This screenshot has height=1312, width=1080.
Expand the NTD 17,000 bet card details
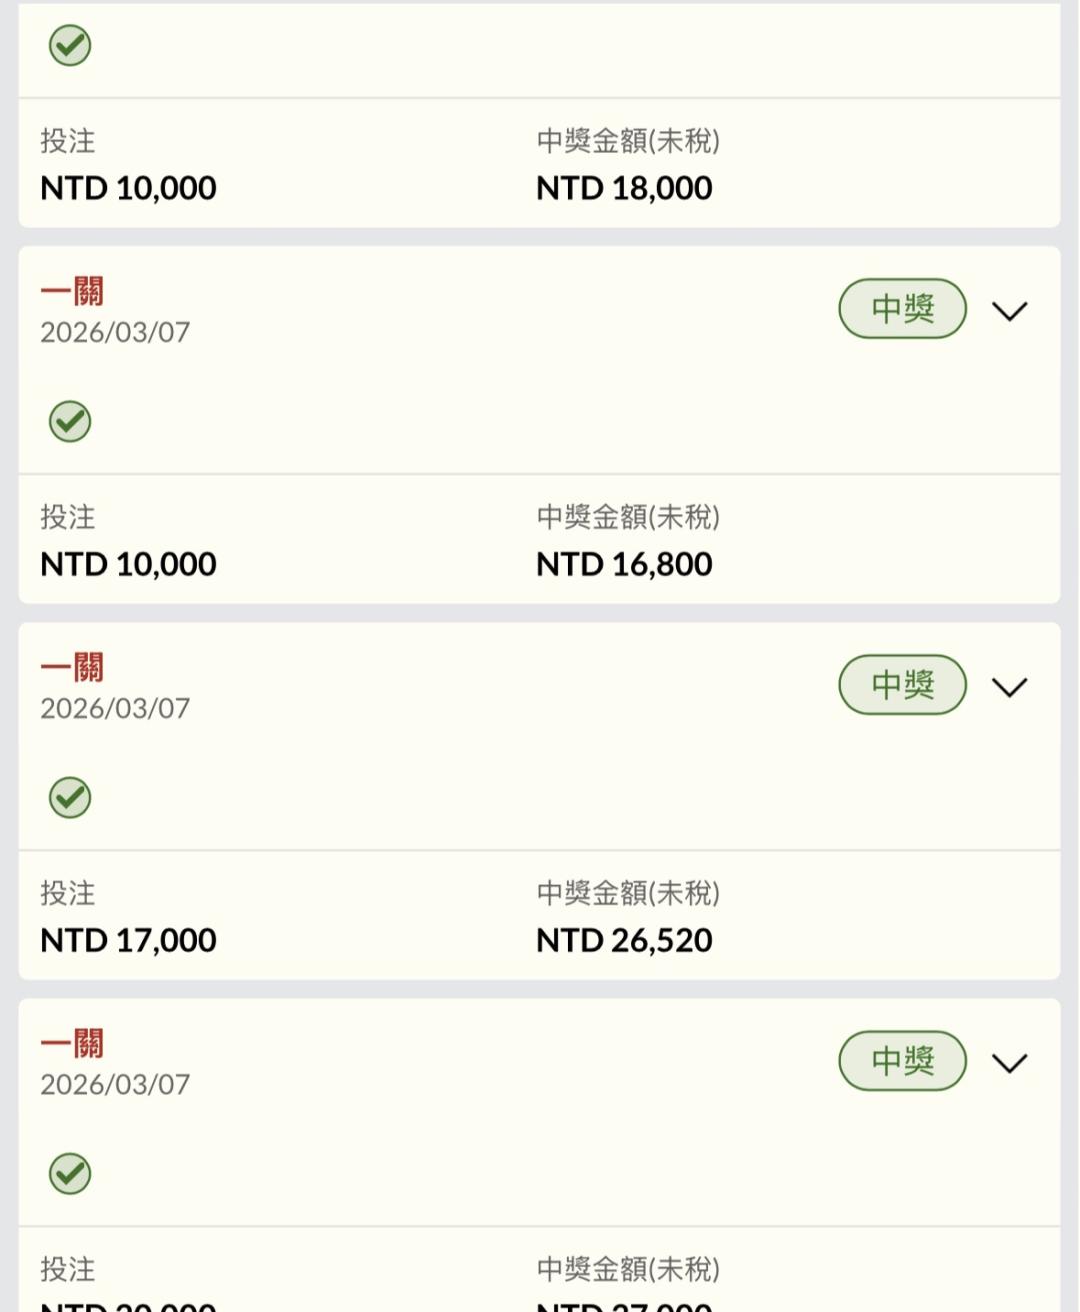(1009, 687)
